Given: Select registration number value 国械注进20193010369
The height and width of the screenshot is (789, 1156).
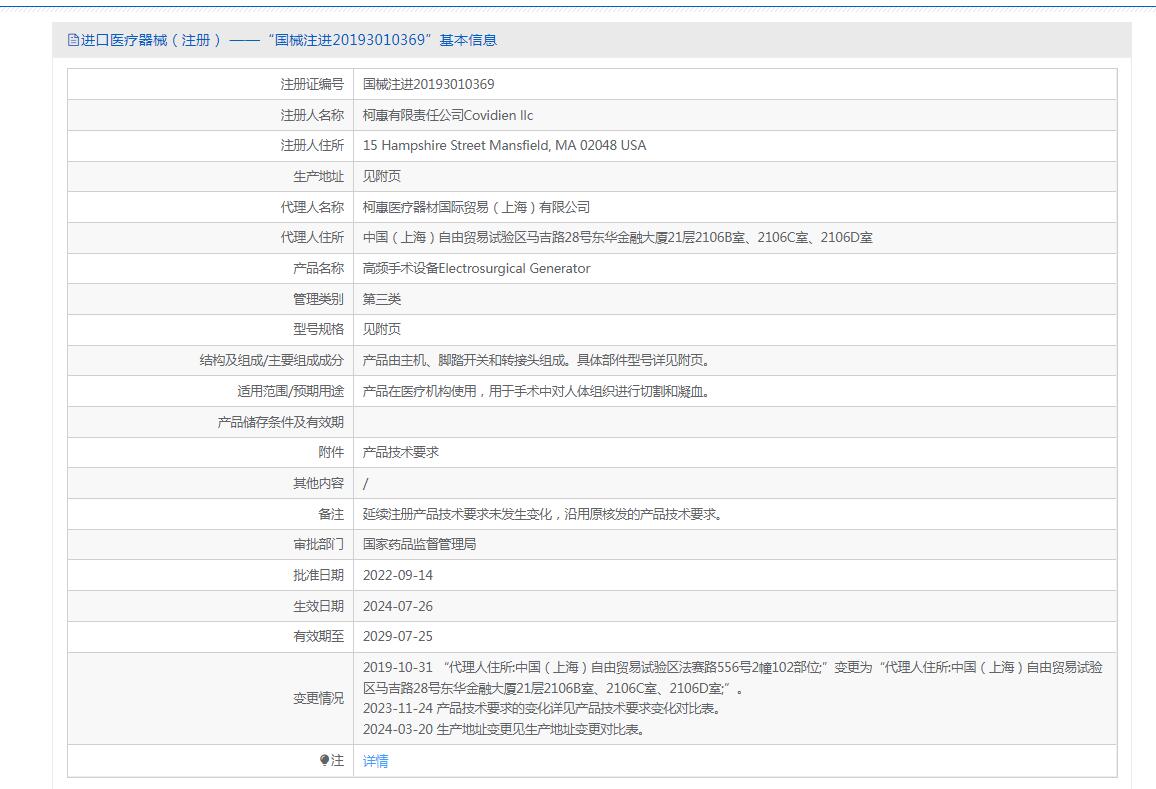Looking at the screenshot, I should coord(428,84).
